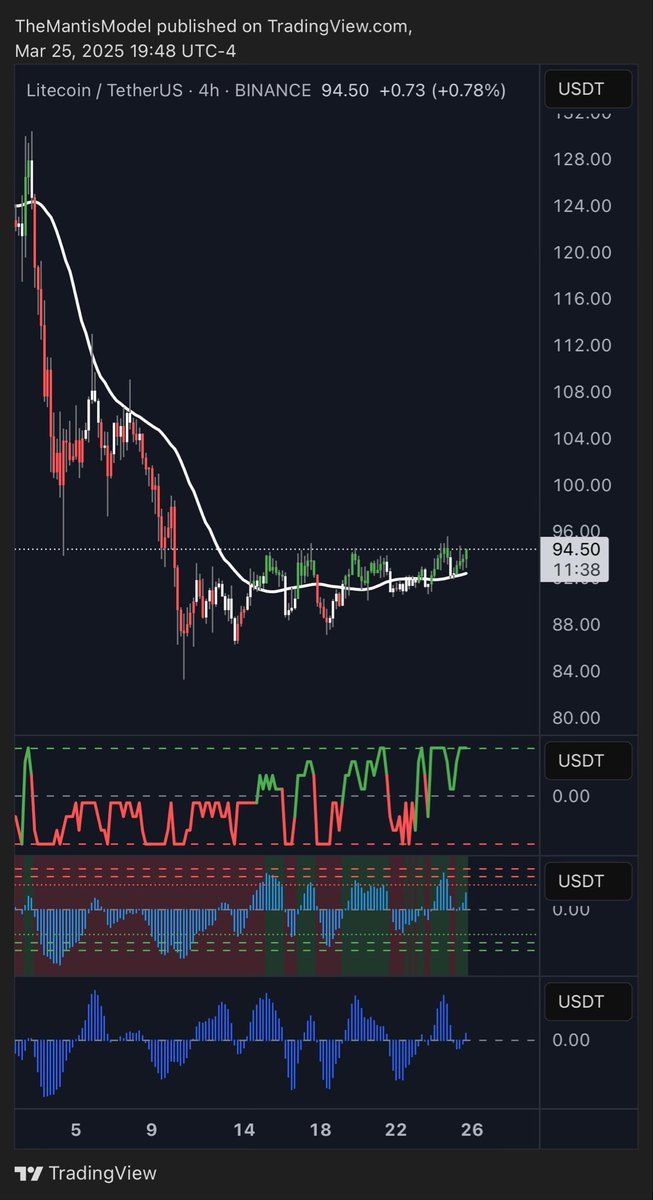Click the date label 14 on time axis
Image resolution: width=653 pixels, height=1200 pixels.
coord(244,1130)
